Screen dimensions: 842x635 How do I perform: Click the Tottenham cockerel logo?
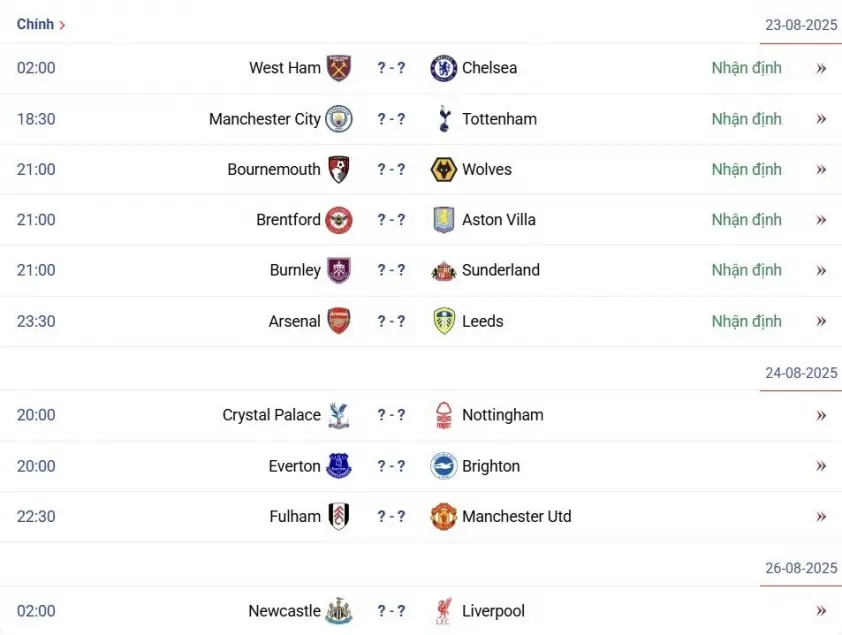444,119
